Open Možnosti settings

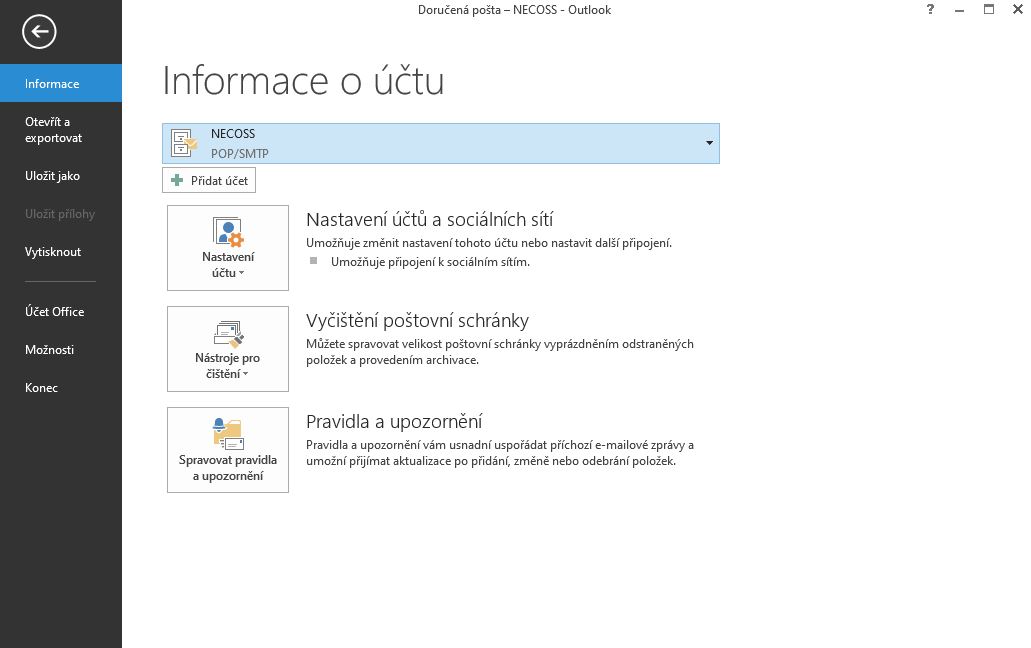(60, 350)
